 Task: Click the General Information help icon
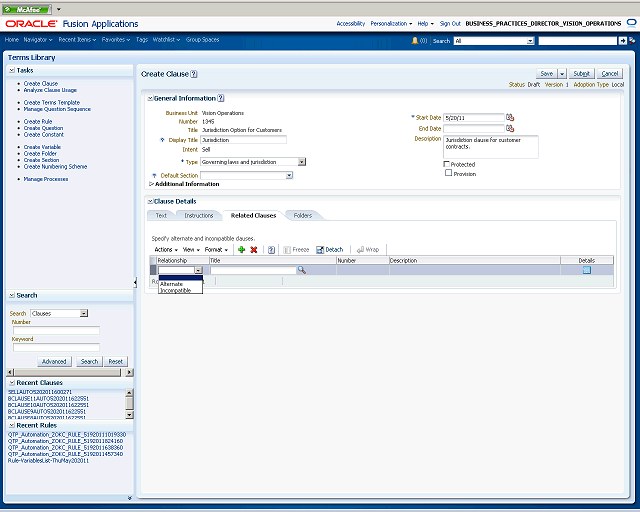(x=220, y=98)
